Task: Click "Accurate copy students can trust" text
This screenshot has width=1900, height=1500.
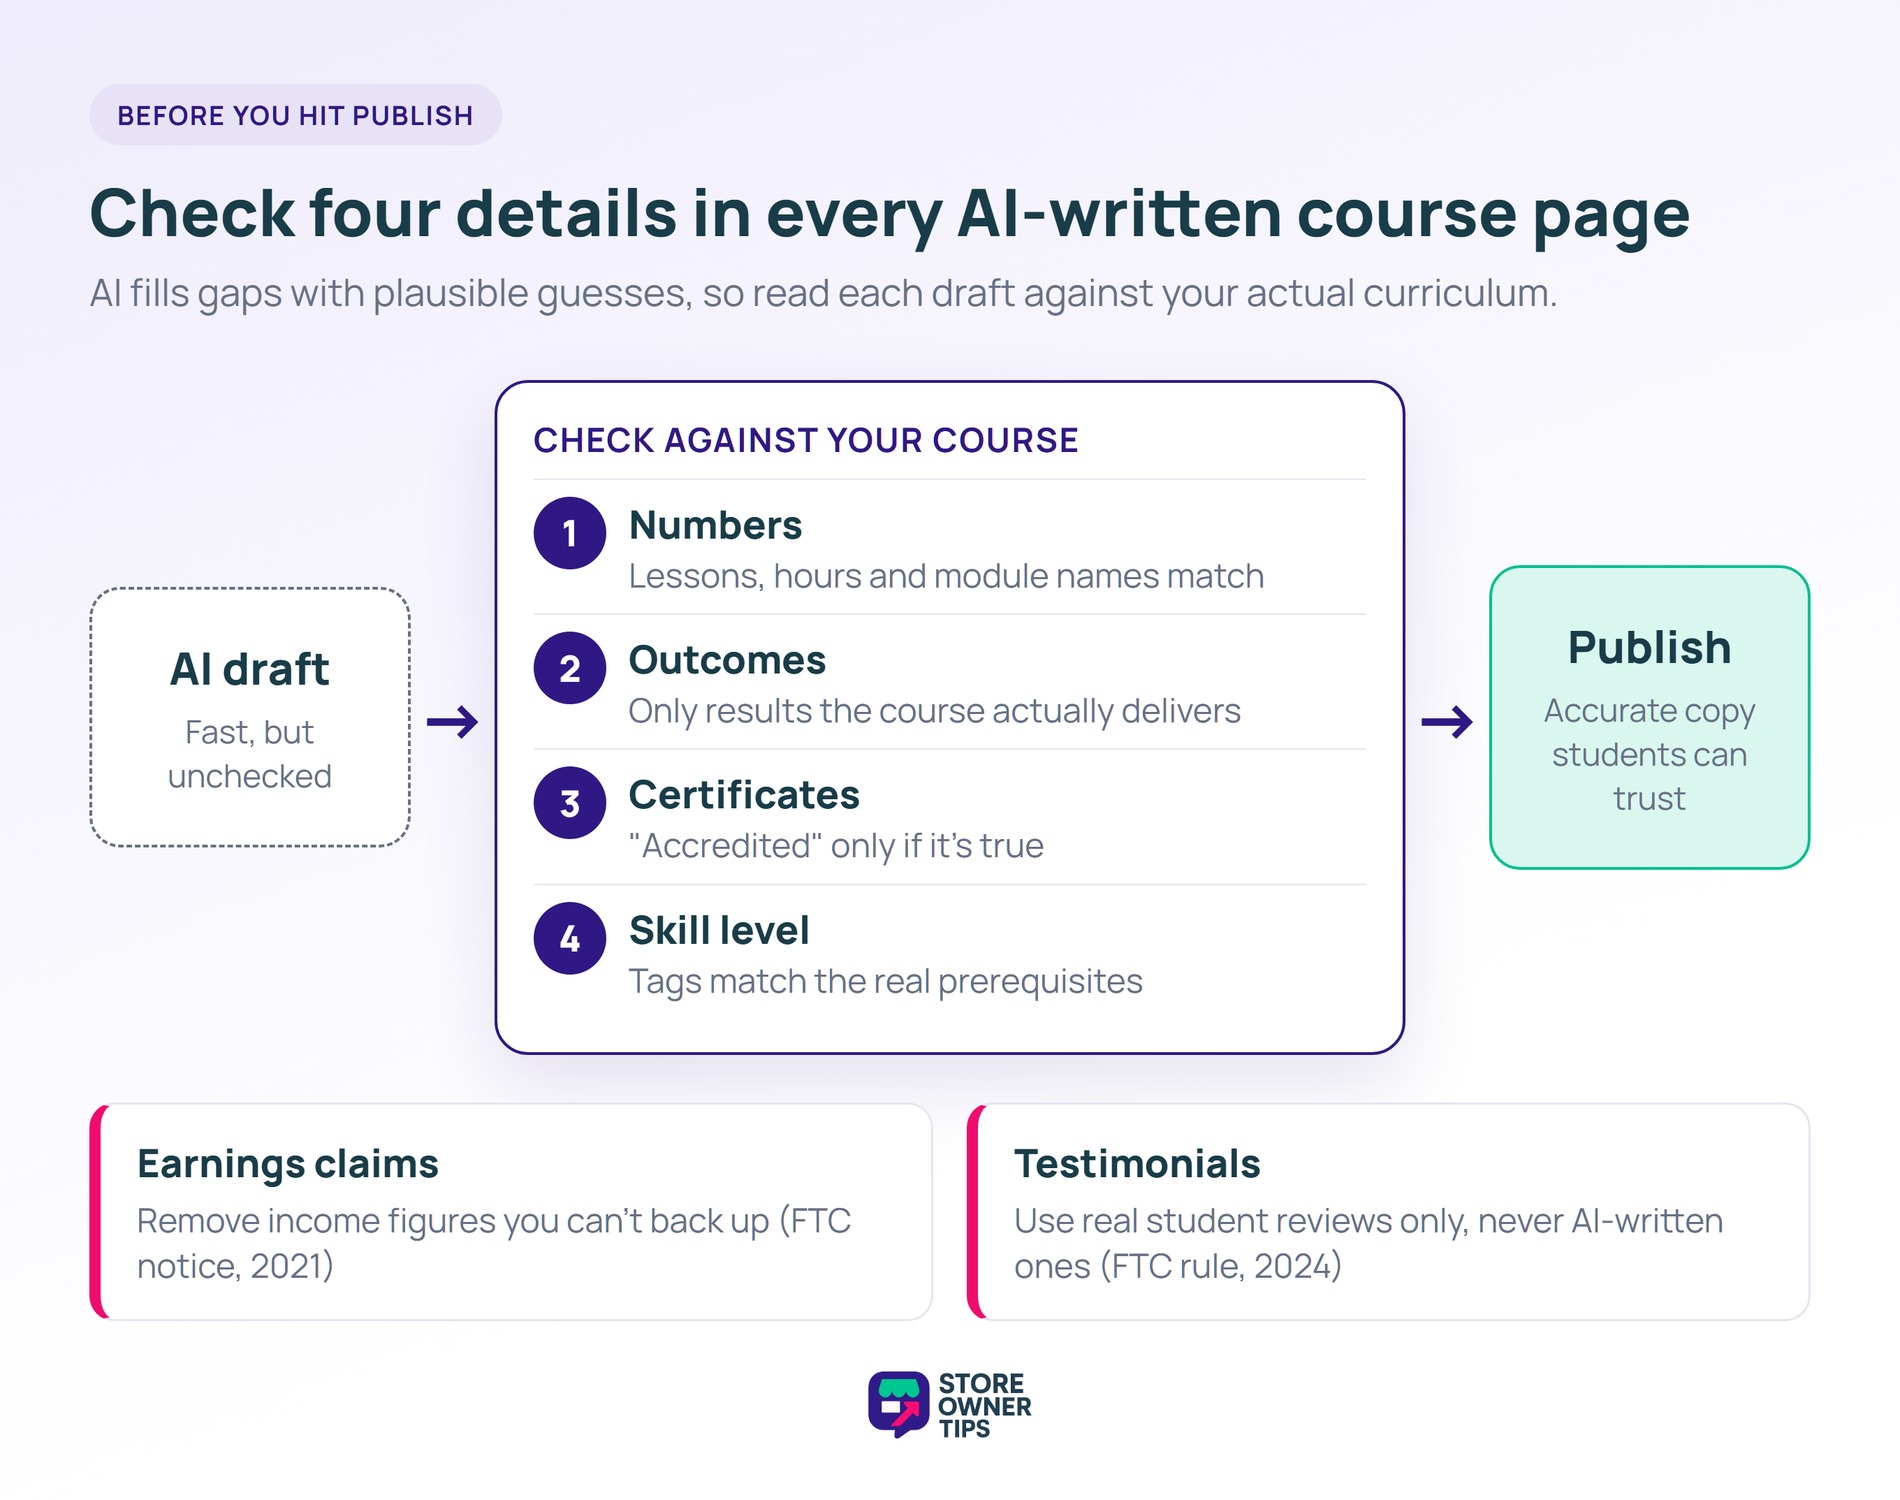Action: [x=1649, y=754]
